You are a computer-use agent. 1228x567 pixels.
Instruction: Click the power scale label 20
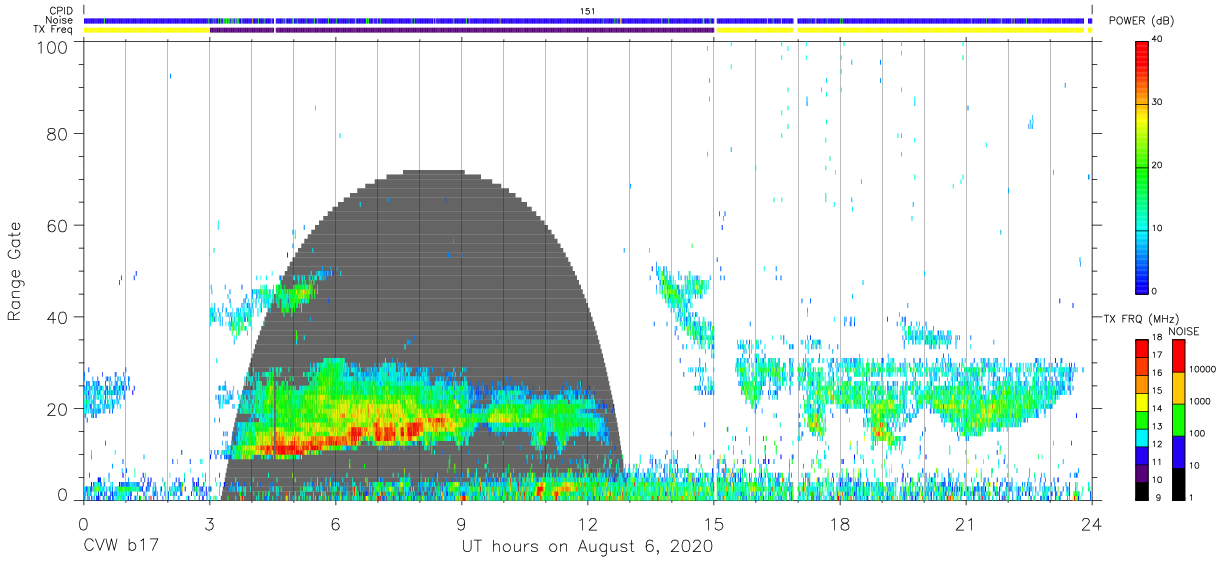[1157, 166]
